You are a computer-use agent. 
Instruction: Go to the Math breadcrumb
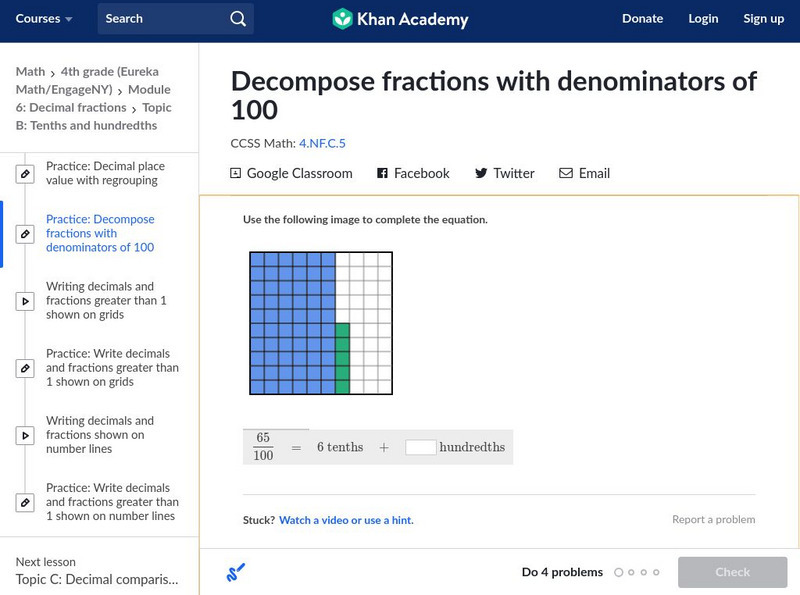[x=30, y=72]
